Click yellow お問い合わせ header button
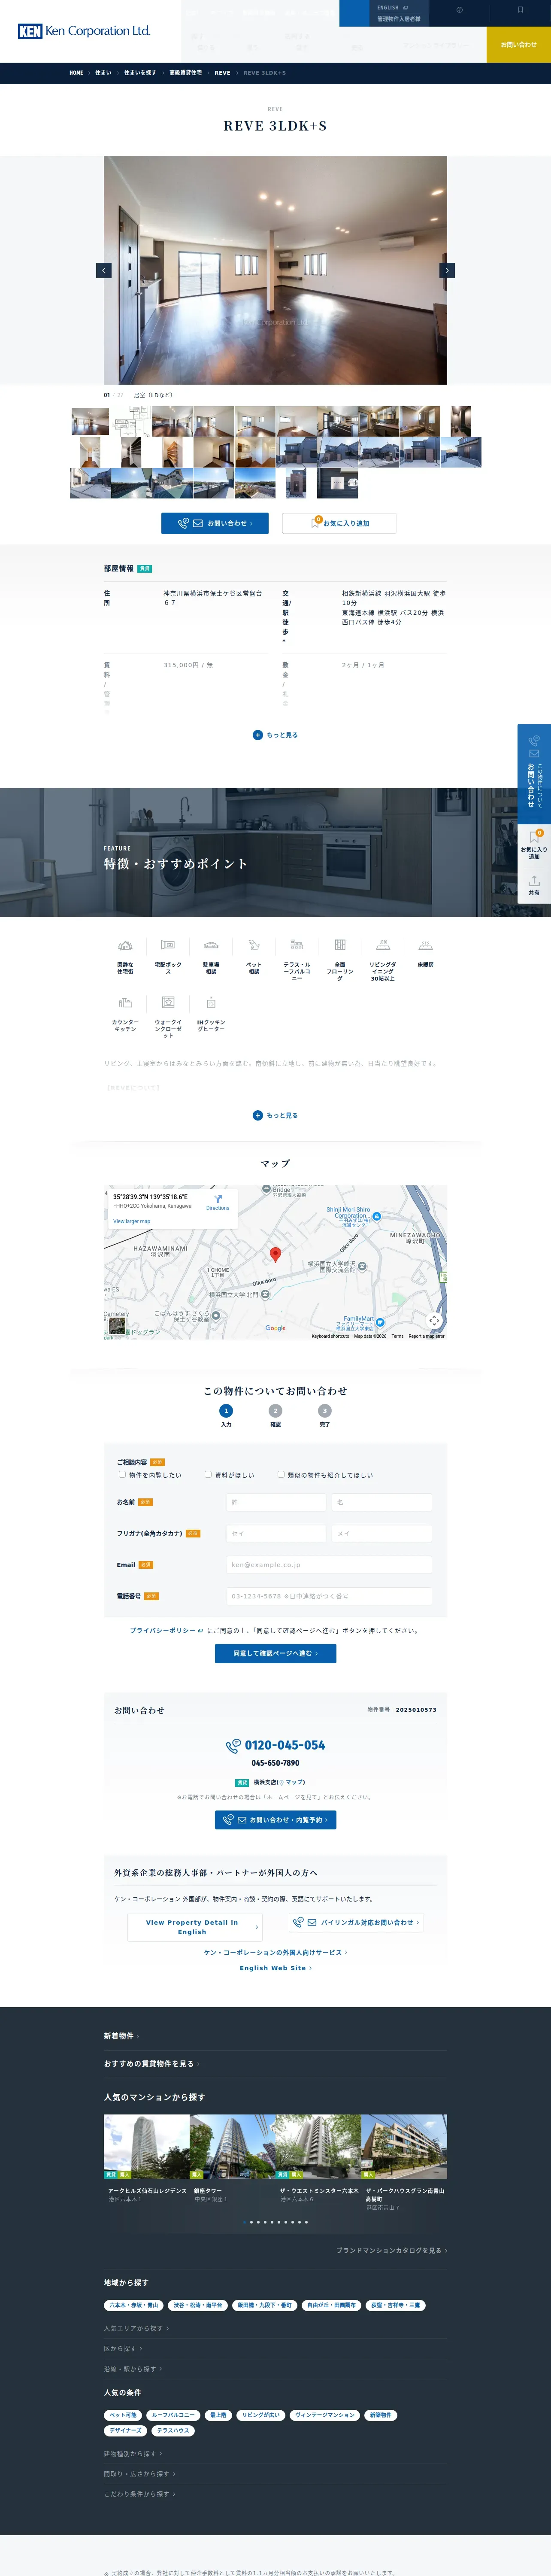 point(519,45)
